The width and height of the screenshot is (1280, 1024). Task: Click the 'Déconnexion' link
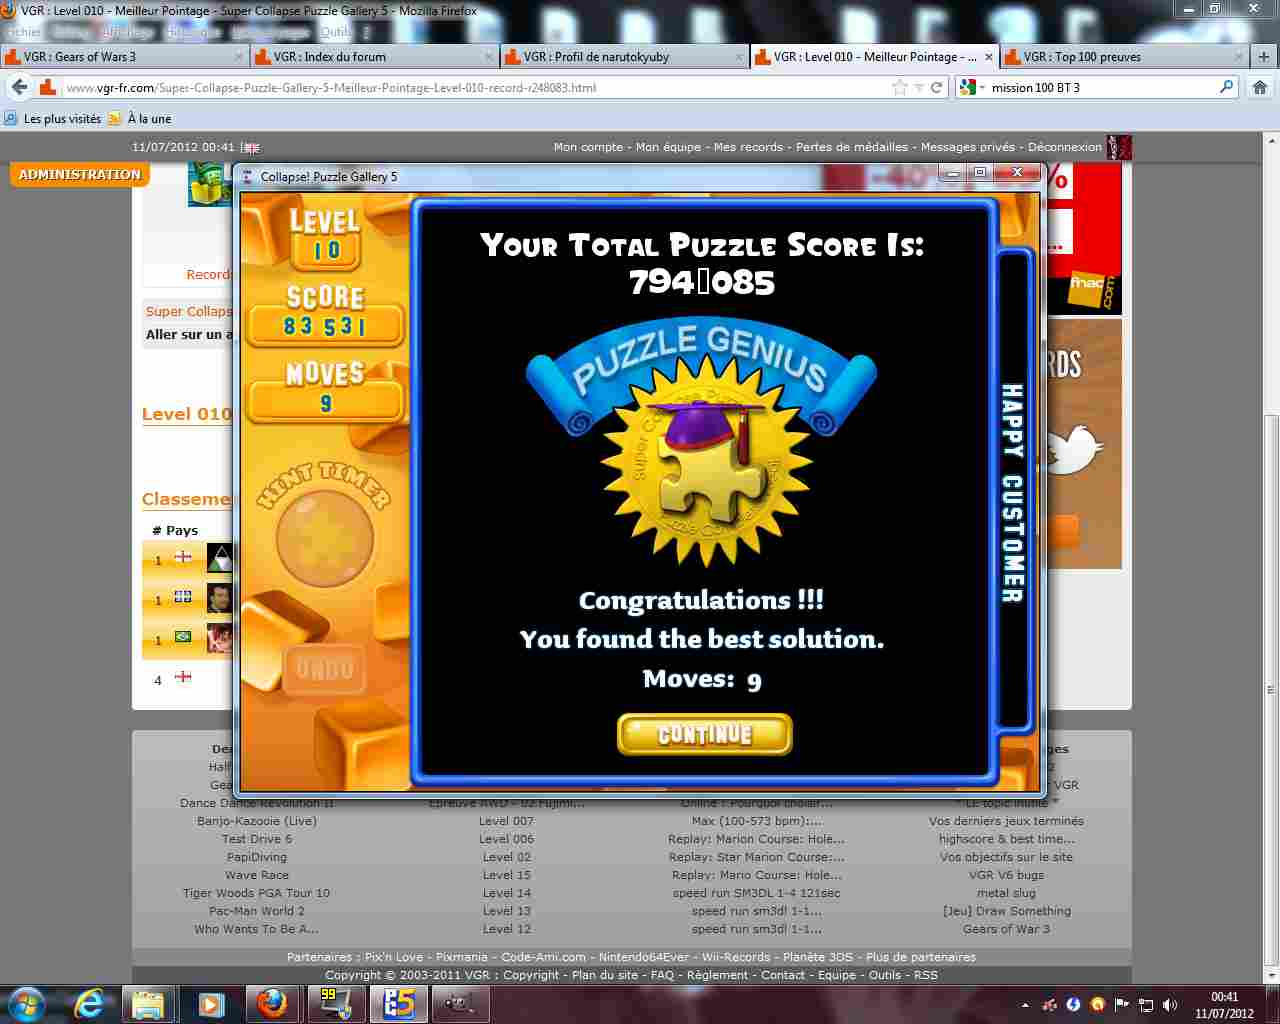tap(1064, 147)
